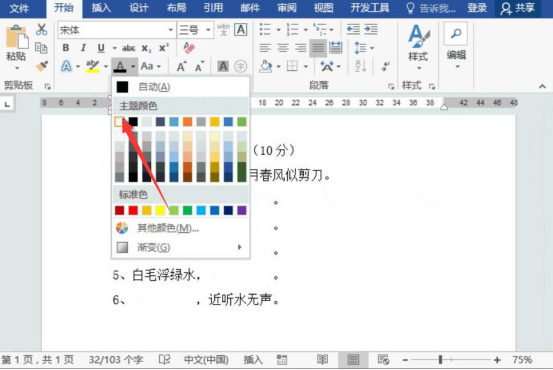This screenshot has width=553, height=370.
Task: Click the Shrink Font icon
Action: (199, 66)
